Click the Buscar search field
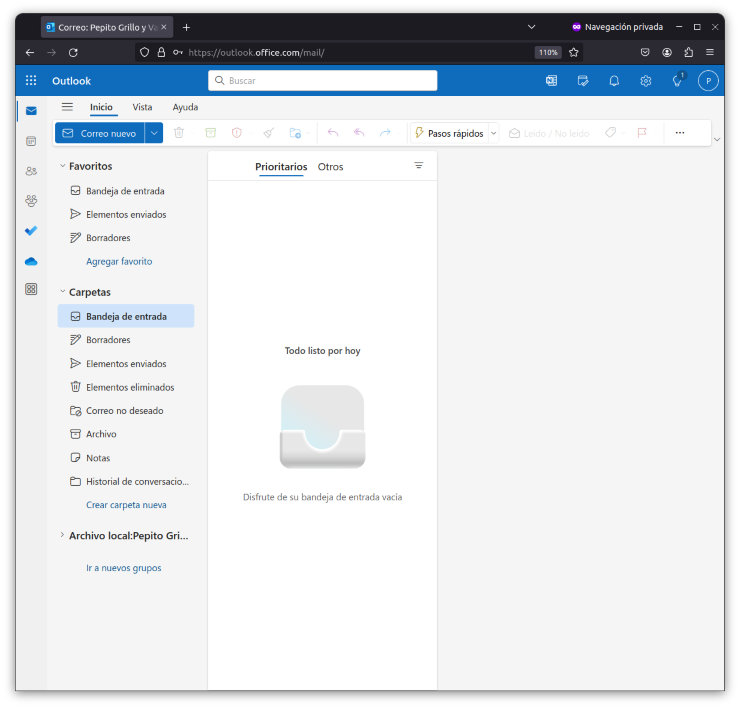 pyautogui.click(x=323, y=80)
